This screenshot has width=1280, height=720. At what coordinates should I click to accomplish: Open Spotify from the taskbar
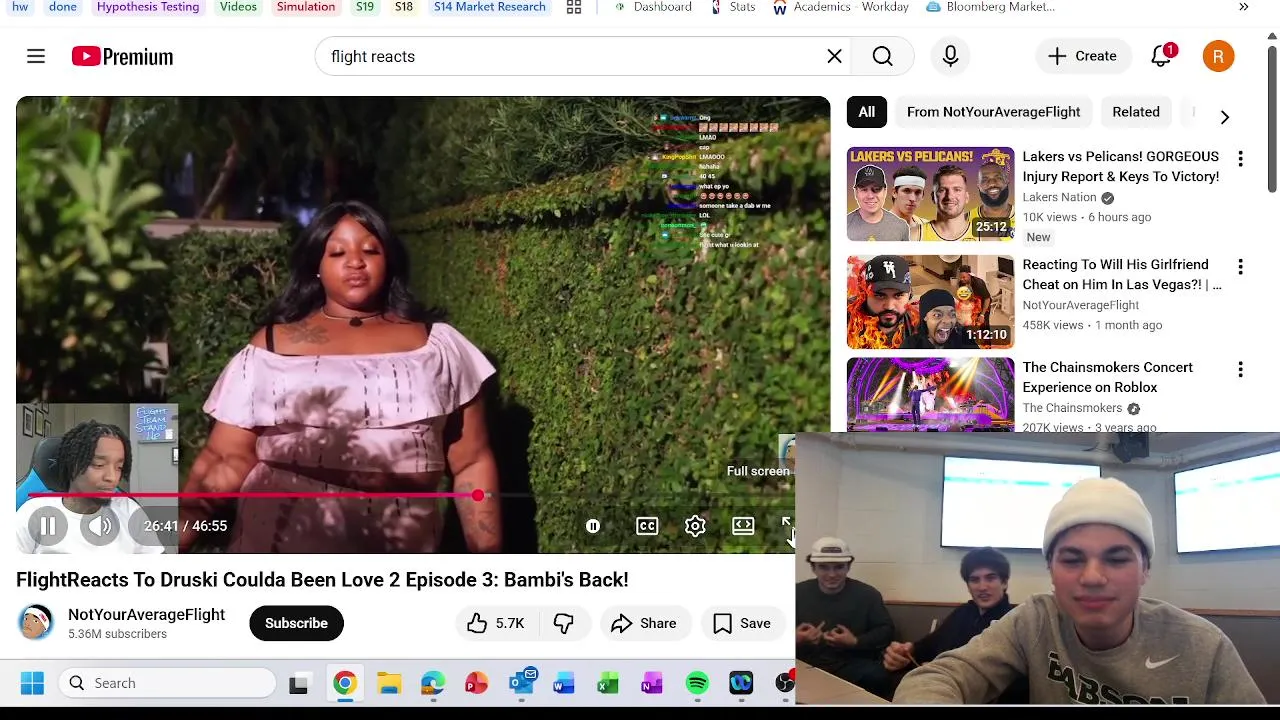[x=697, y=683]
